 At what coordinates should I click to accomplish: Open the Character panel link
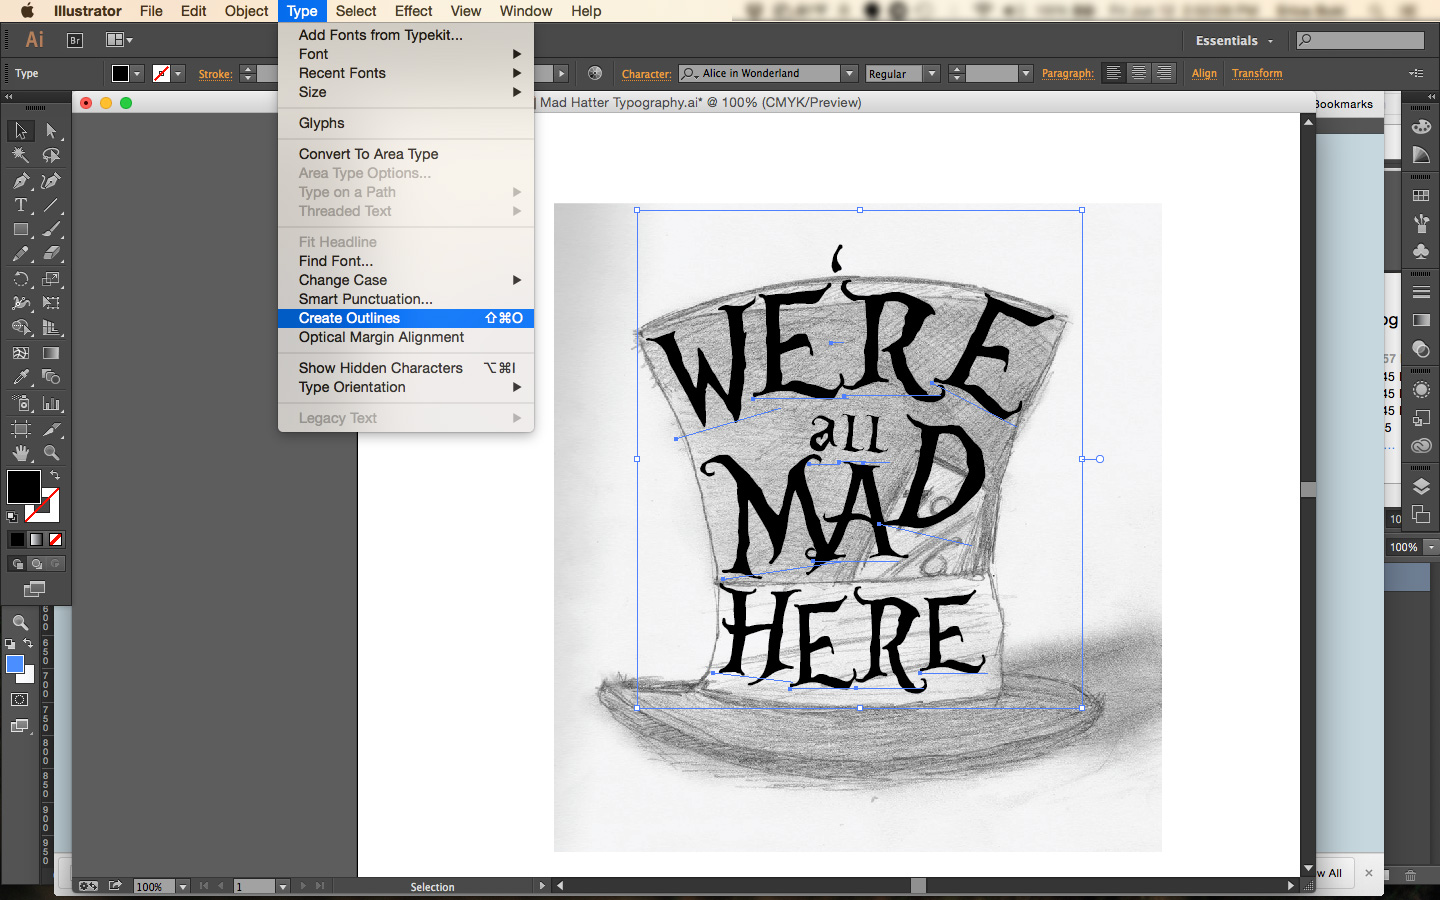[646, 74]
